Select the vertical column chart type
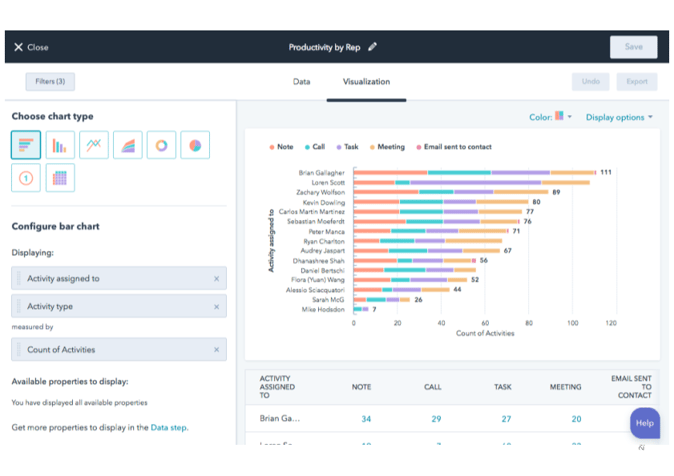674x476 pixels. click(x=60, y=145)
